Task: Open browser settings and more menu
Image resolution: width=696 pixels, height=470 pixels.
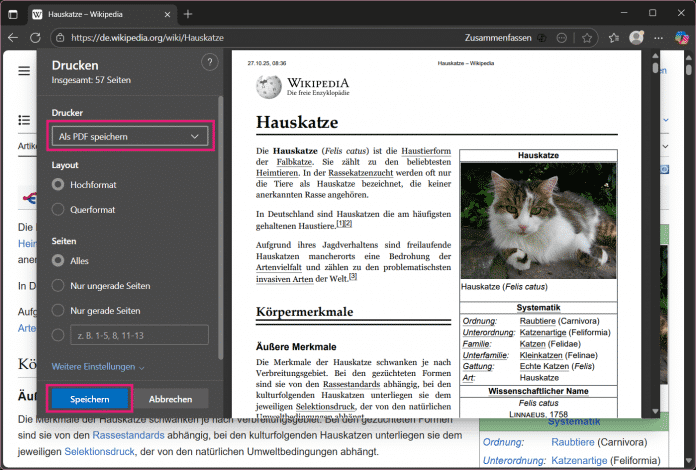Action: 659,38
